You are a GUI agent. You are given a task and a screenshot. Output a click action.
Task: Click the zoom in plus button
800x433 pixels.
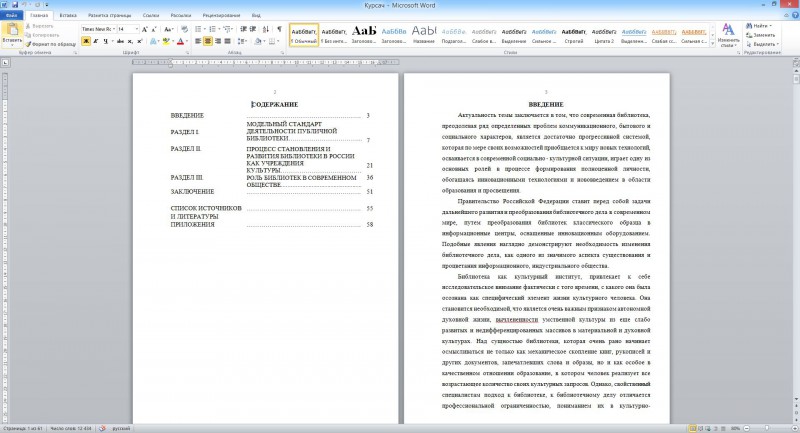click(x=794, y=428)
